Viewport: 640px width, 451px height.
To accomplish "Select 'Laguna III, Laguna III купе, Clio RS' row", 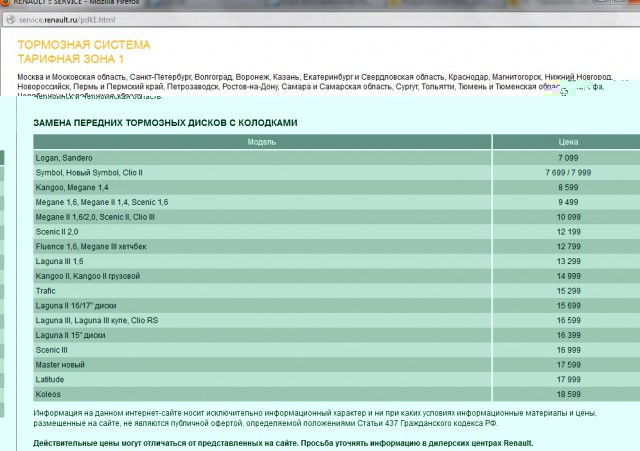I will pyautogui.click(x=337, y=320).
